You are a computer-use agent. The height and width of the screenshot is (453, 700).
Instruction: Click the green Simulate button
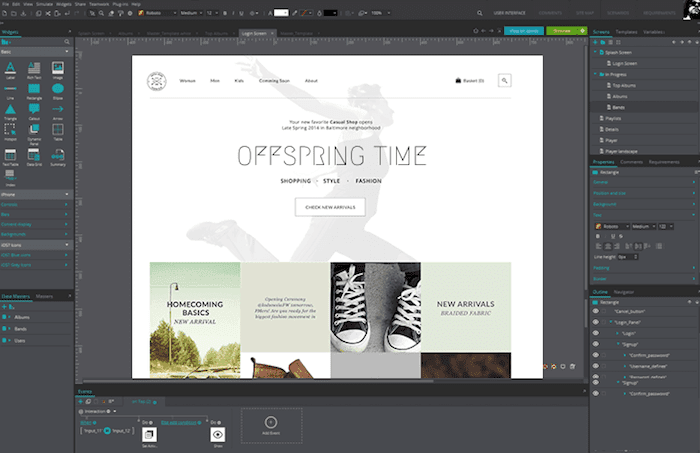coord(566,31)
